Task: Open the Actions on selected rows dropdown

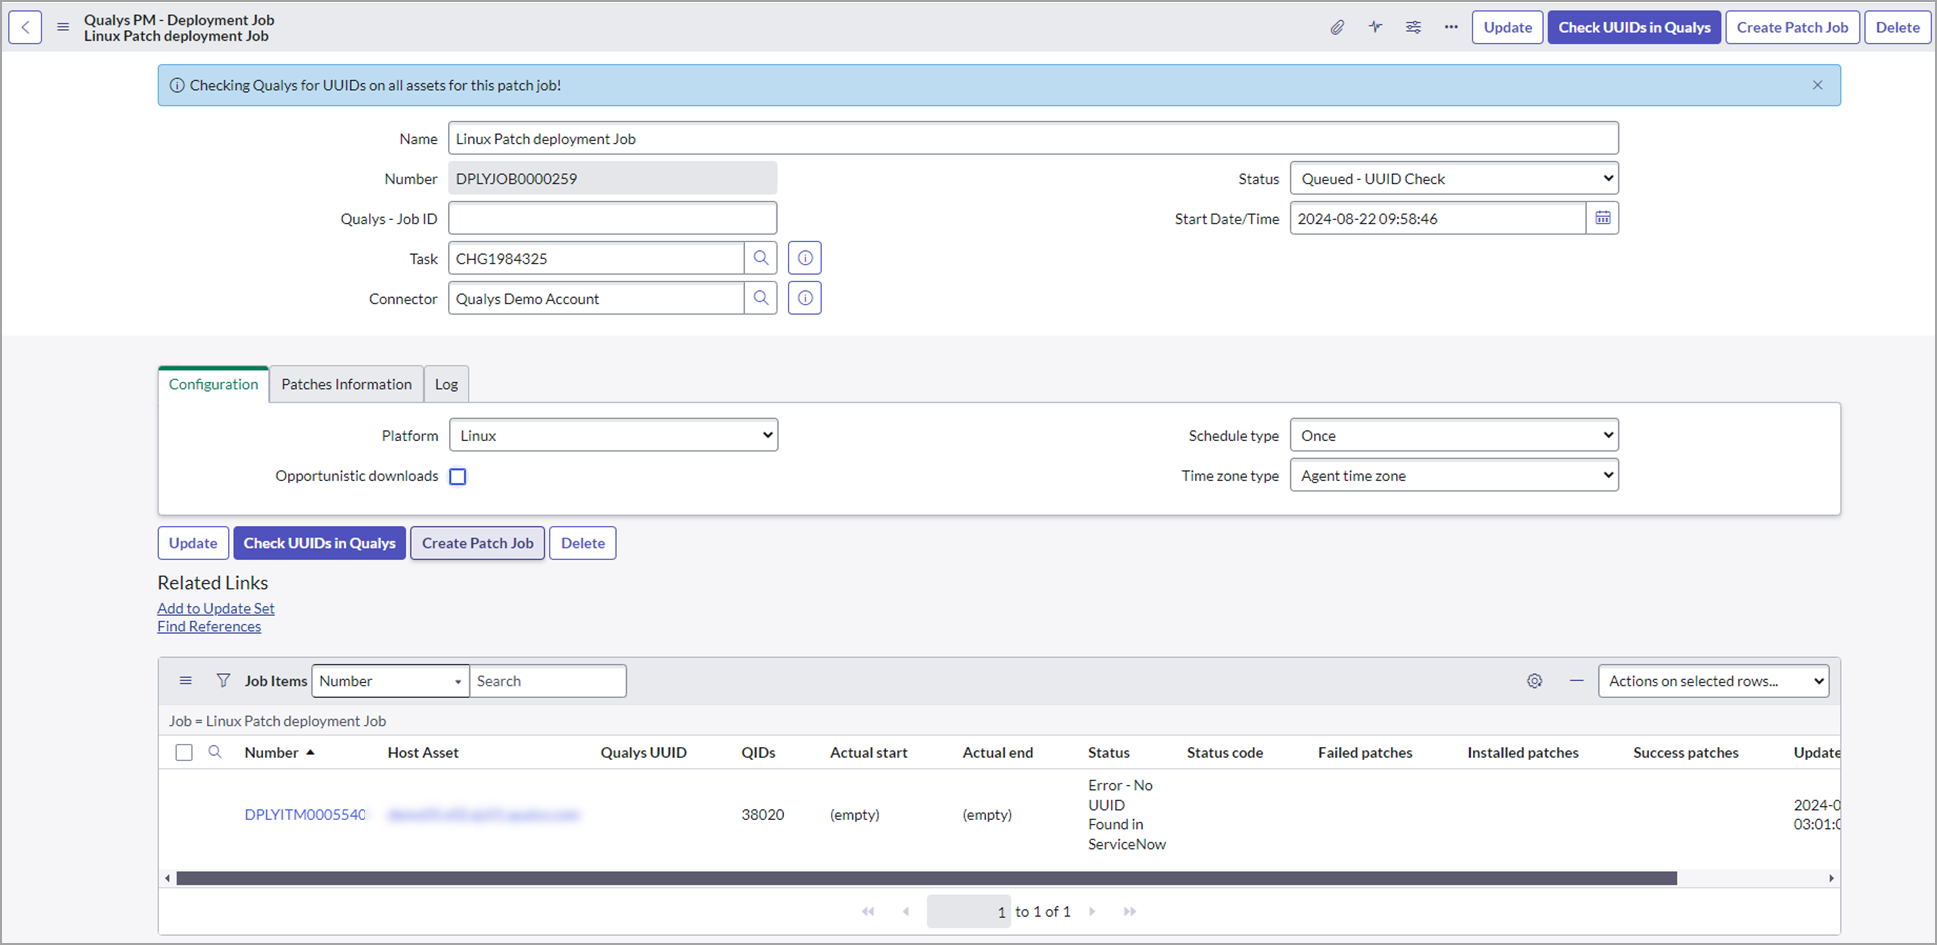Action: [x=1713, y=680]
